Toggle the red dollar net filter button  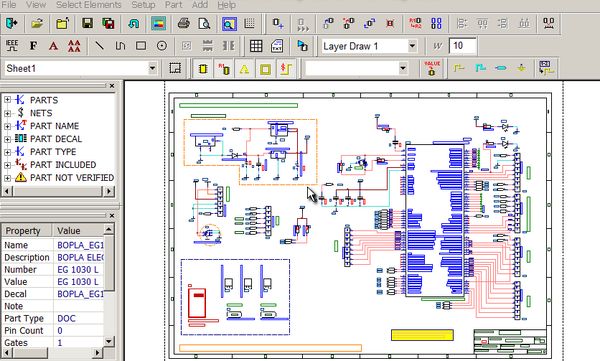pos(286,69)
